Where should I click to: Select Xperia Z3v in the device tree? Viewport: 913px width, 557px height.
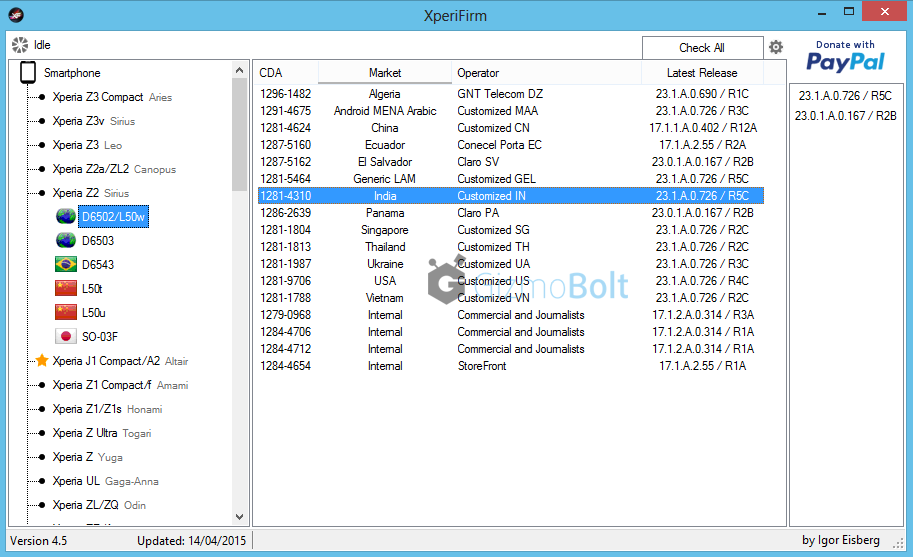93,121
